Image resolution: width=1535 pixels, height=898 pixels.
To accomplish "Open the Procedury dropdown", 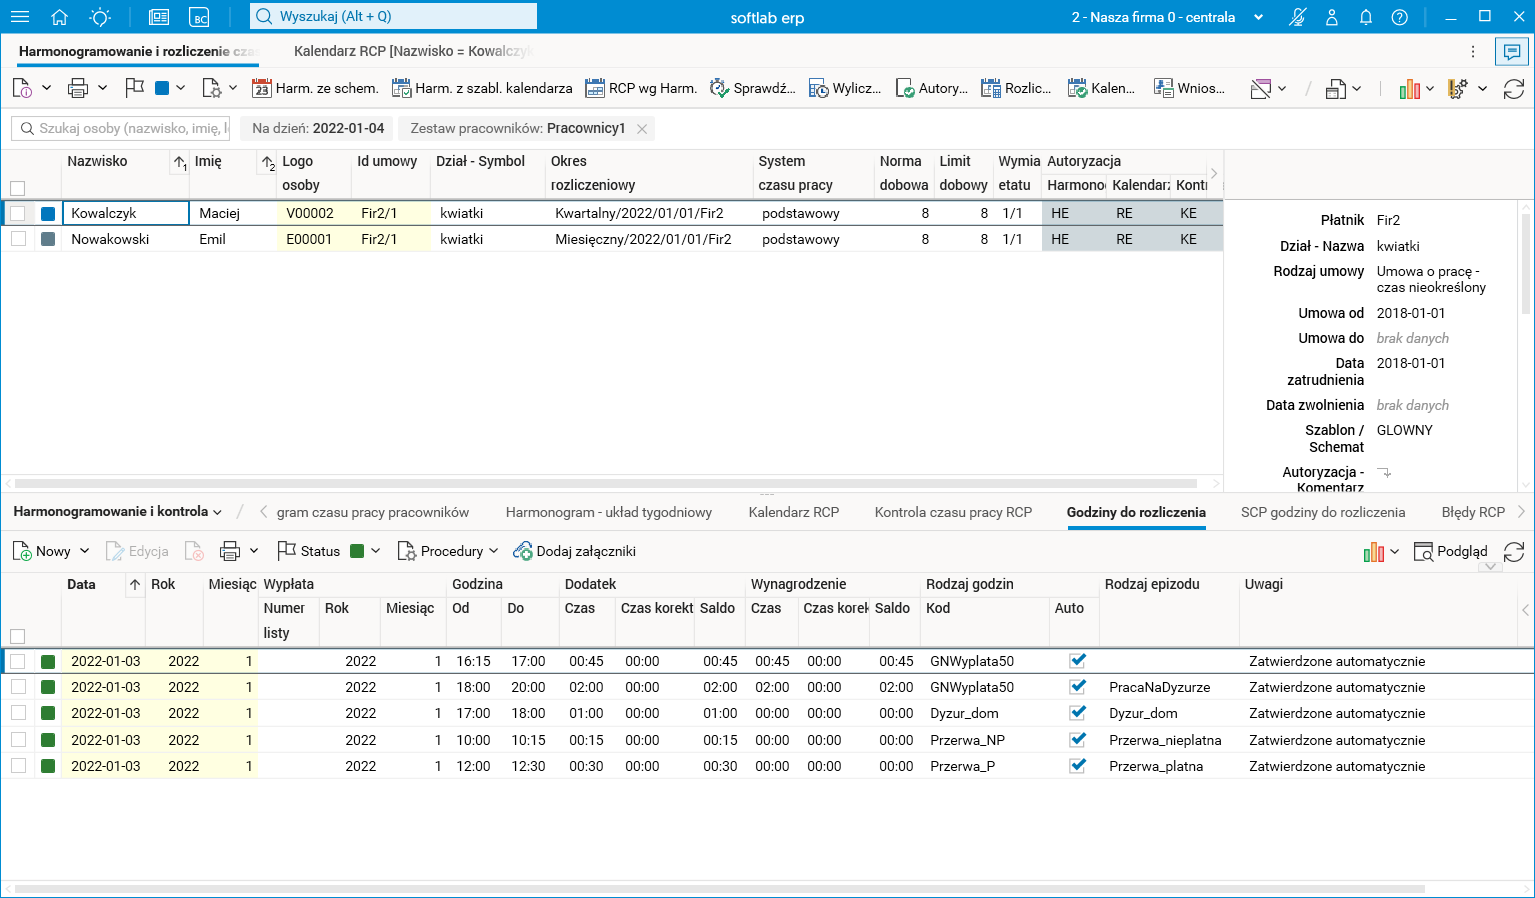I will click(x=448, y=551).
